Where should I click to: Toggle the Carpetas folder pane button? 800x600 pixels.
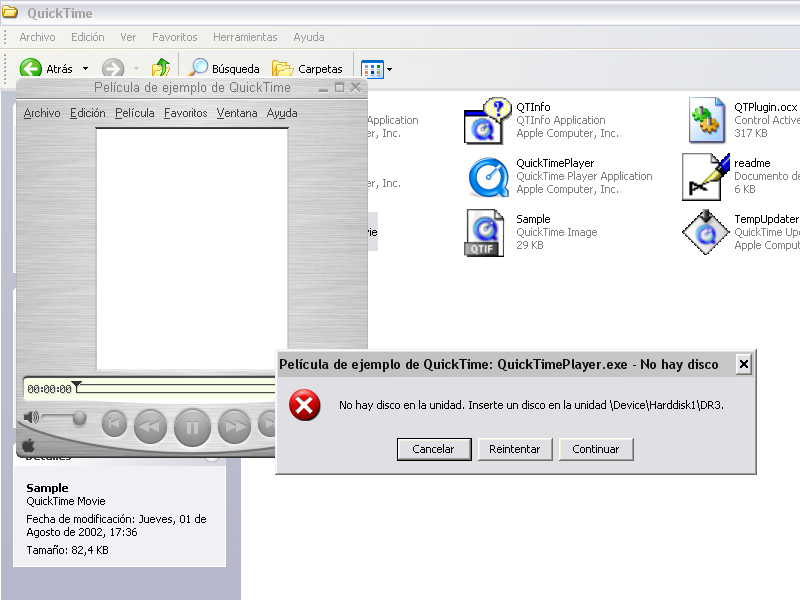click(x=308, y=69)
